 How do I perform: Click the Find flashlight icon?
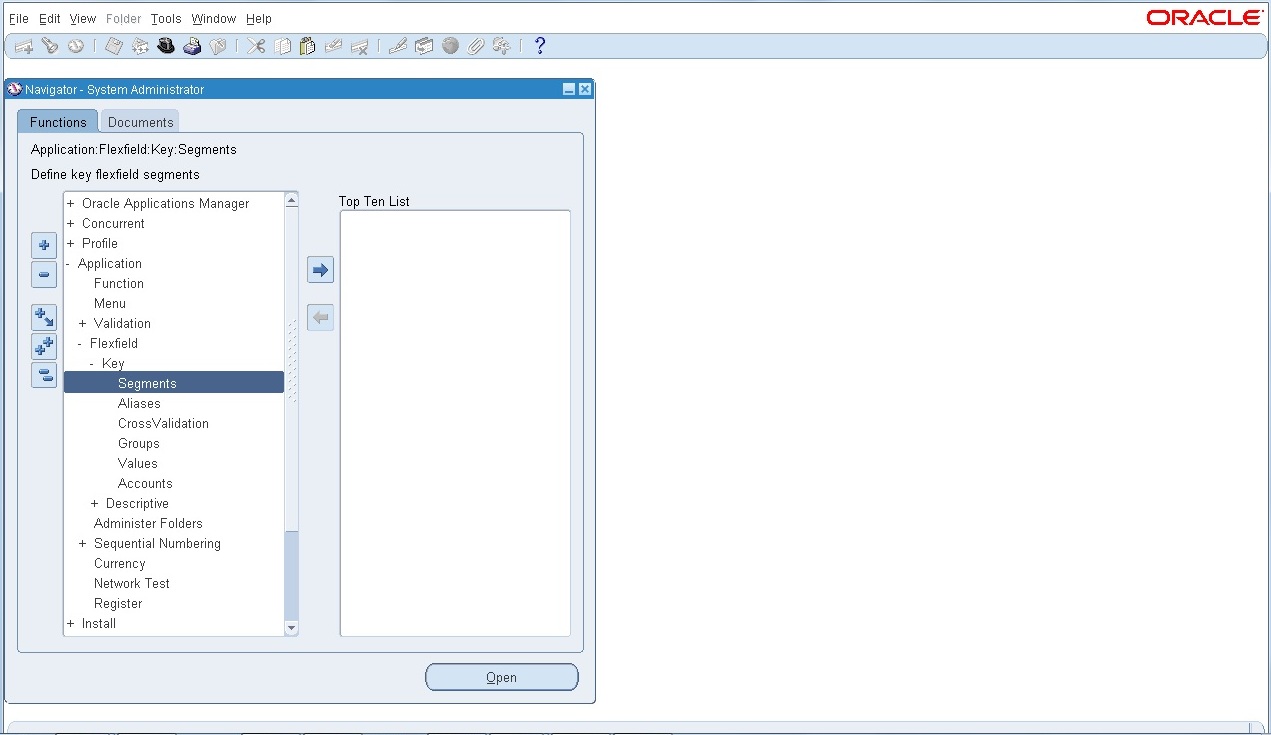[49, 45]
